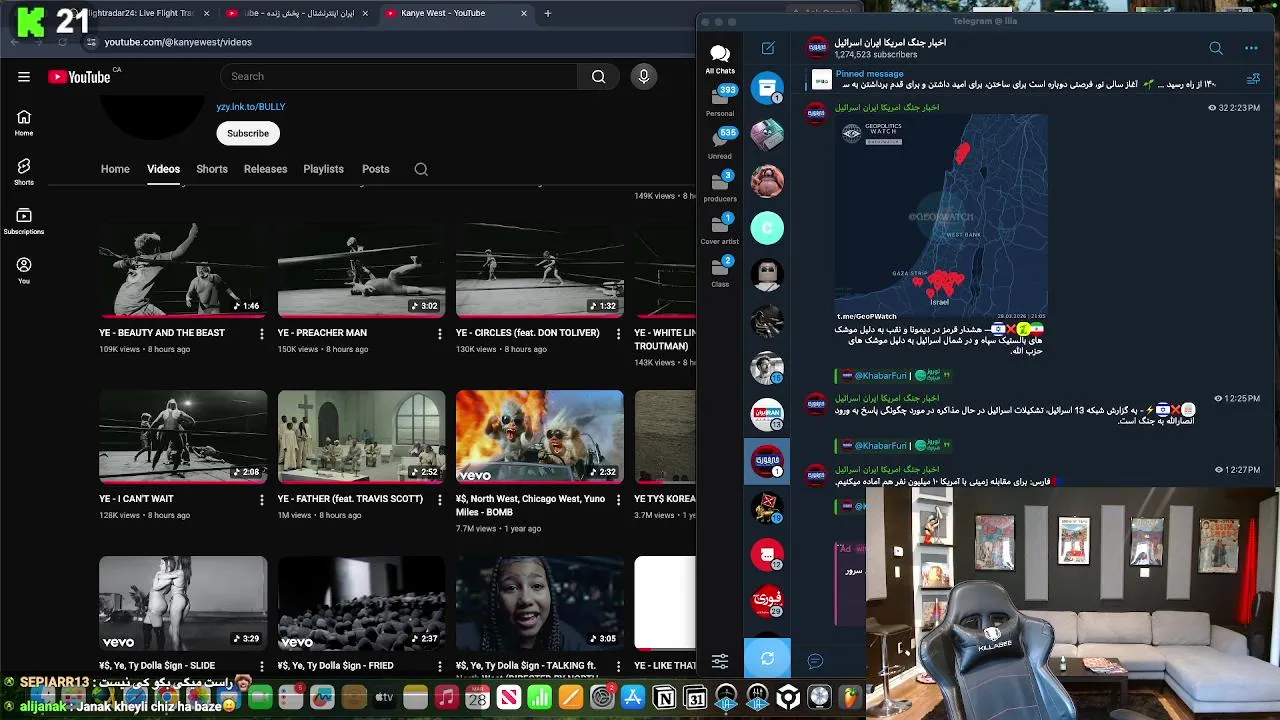Play YE - FATHER (feat. TRAVIS SCOTT) thumbnail
Viewport: 1280px width, 720px height.
click(361, 436)
